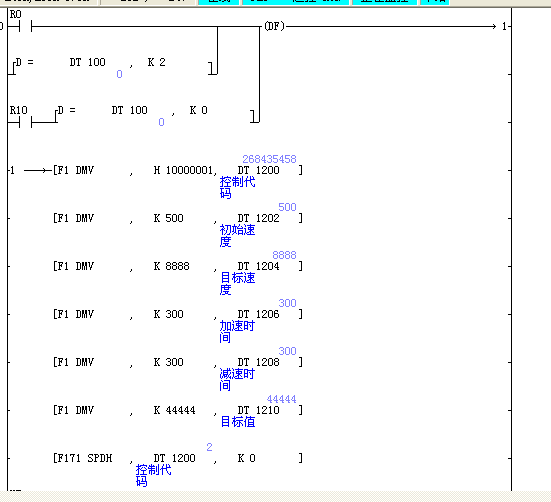This screenshot has height=502, width=551.
Task: Select the D= compare with K 0
Action: point(157,114)
